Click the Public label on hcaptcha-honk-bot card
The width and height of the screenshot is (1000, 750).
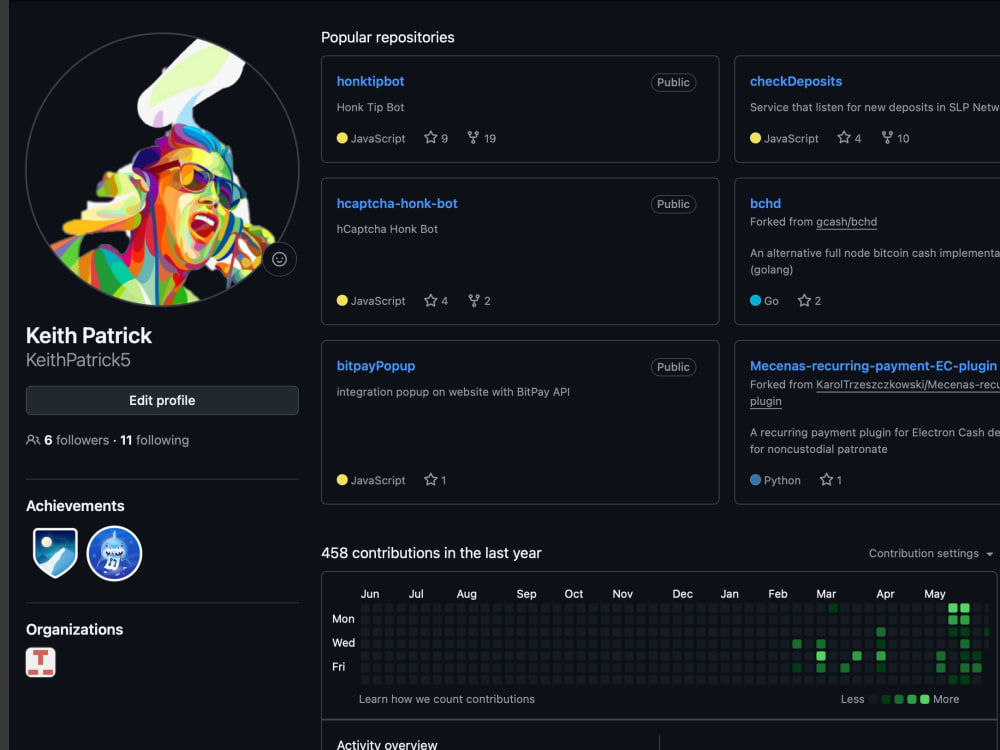[x=673, y=204]
